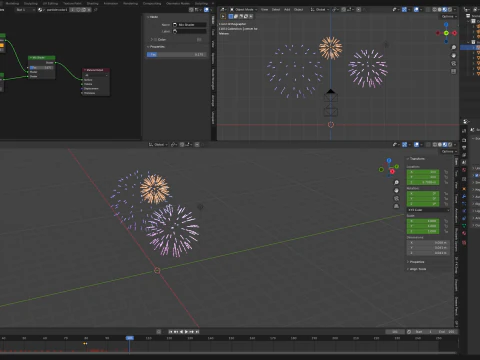Collapse the Transform panel expander
The image size is (480, 360).
point(408,159)
